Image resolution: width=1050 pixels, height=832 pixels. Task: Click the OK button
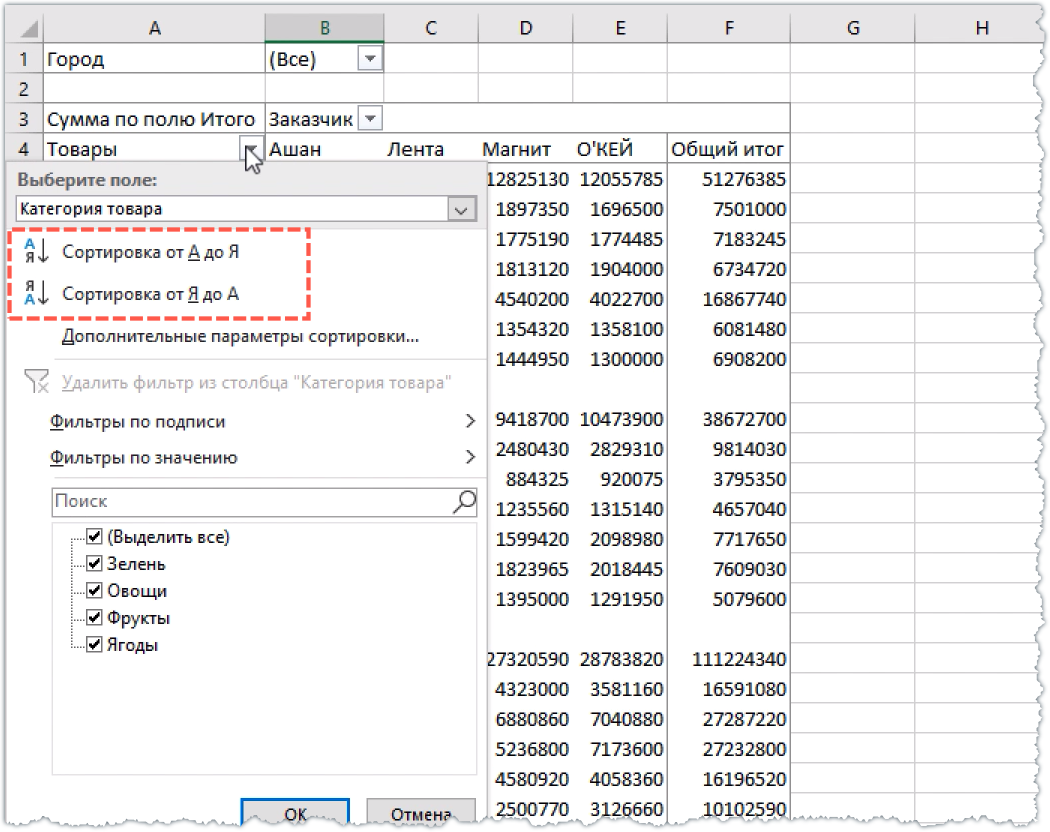pos(295,813)
